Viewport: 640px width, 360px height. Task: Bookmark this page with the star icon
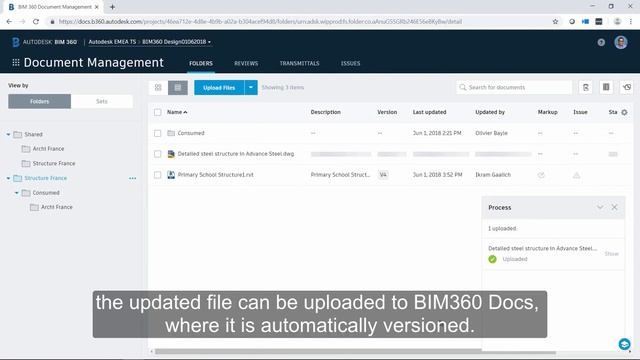tap(555, 22)
